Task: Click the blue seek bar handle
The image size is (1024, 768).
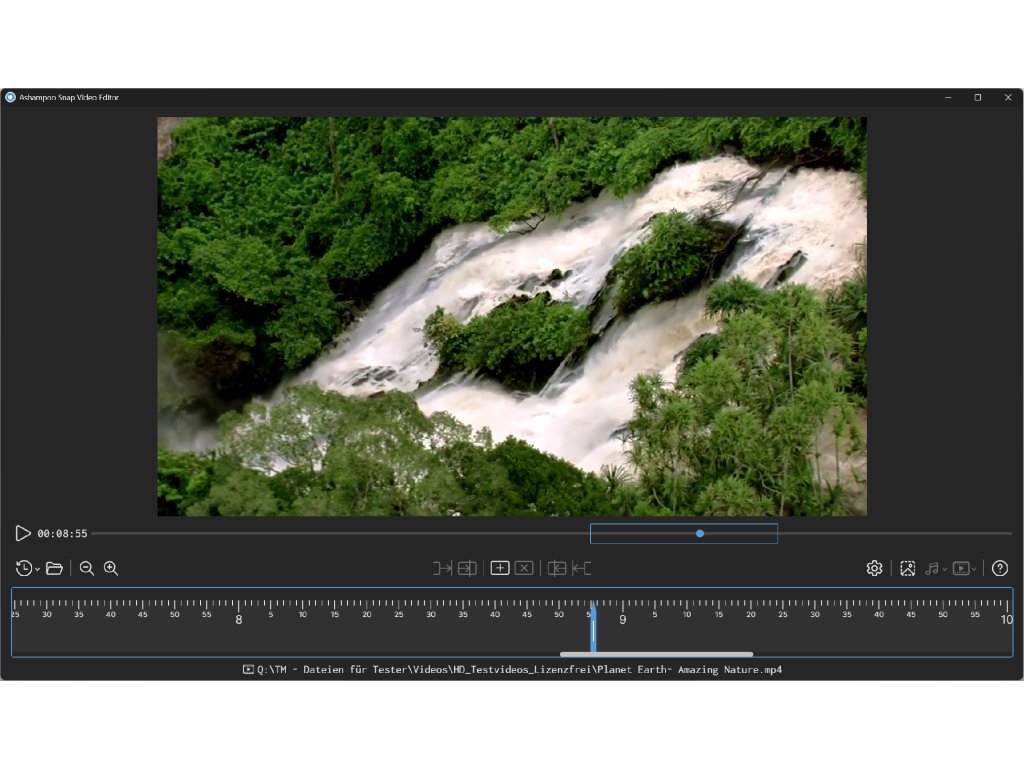Action: click(700, 534)
